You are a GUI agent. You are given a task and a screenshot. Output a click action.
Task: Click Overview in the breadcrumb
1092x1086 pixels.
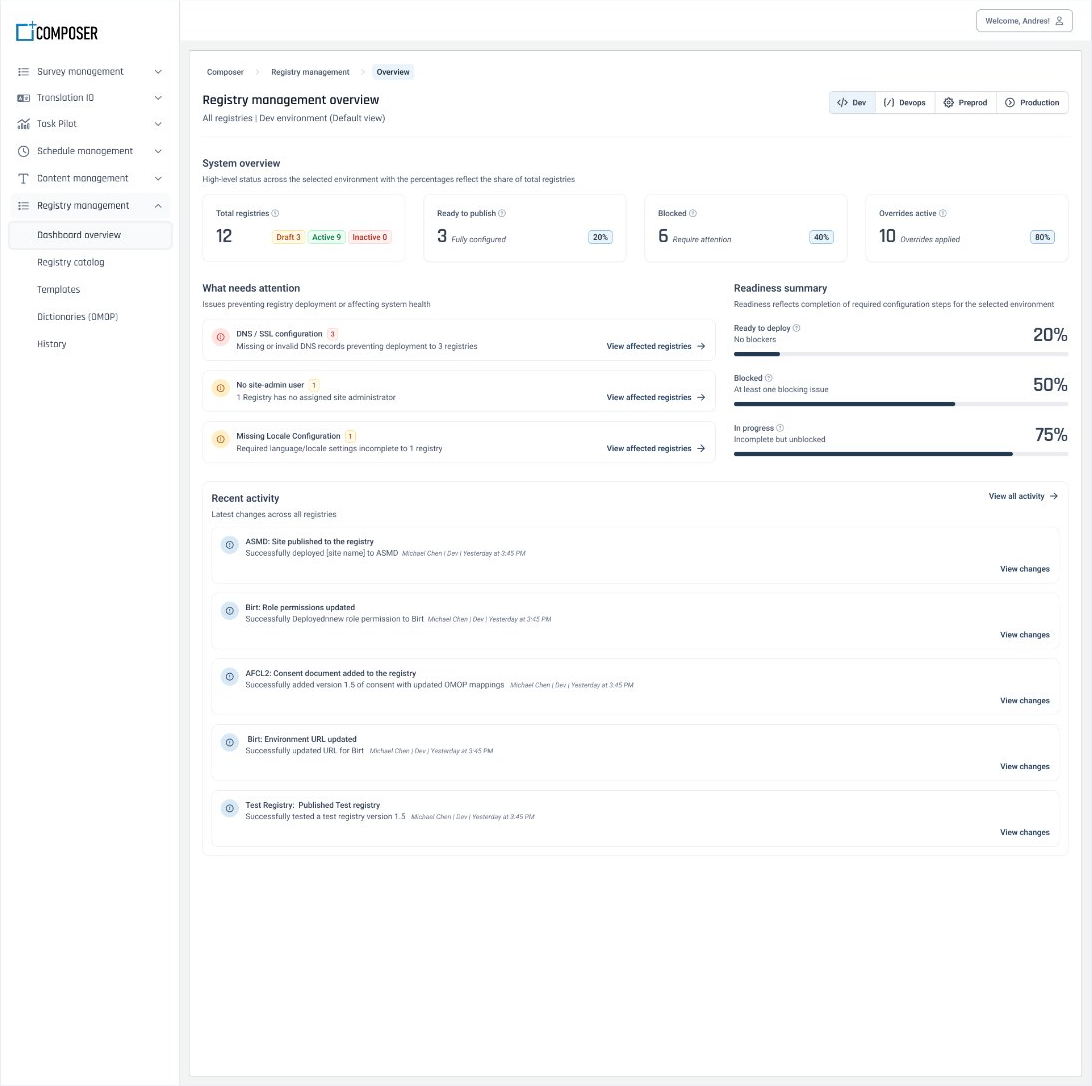click(x=393, y=72)
